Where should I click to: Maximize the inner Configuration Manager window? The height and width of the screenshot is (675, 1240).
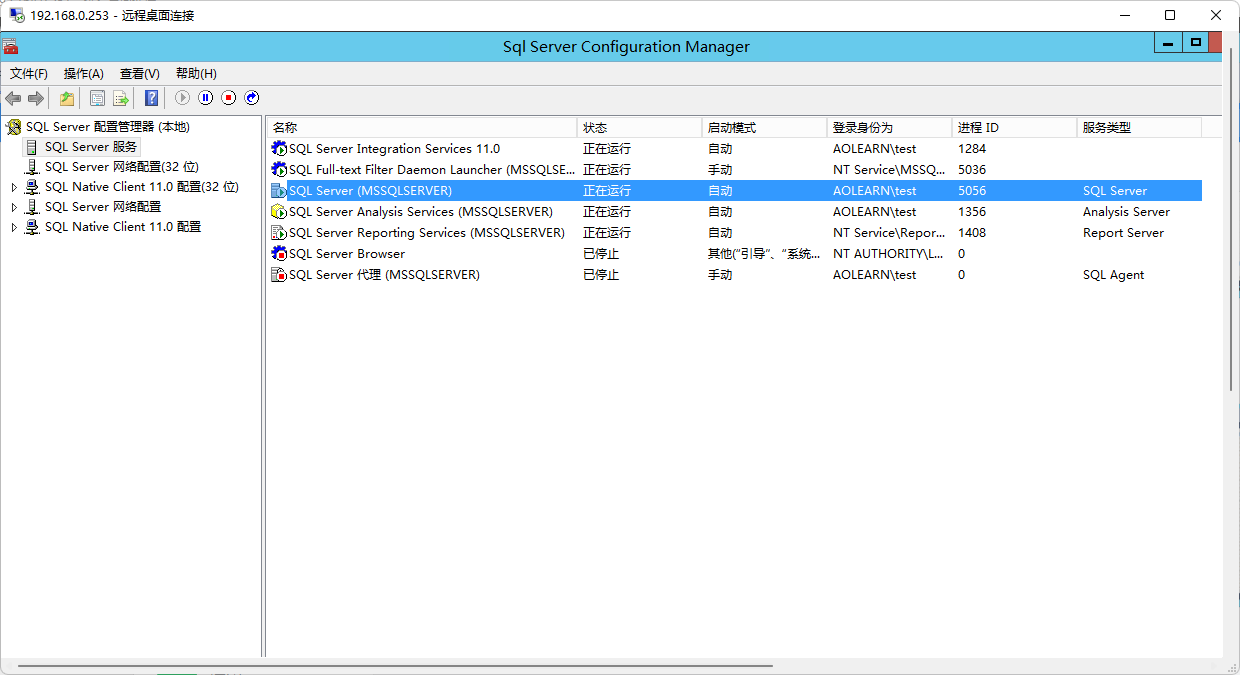(1195, 43)
